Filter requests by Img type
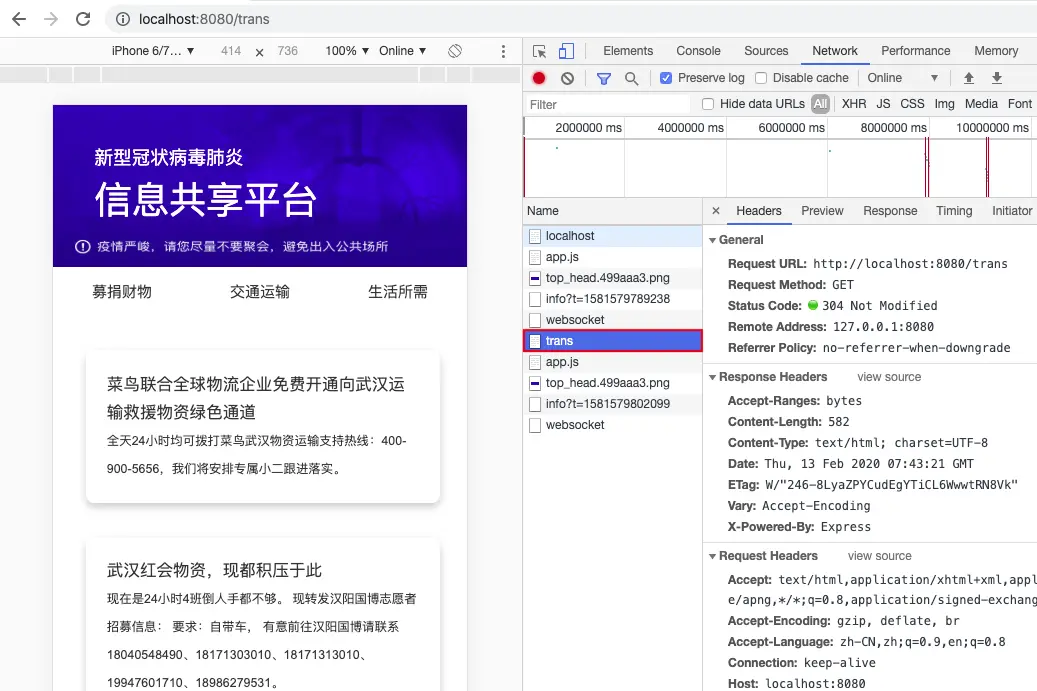 pos(944,104)
